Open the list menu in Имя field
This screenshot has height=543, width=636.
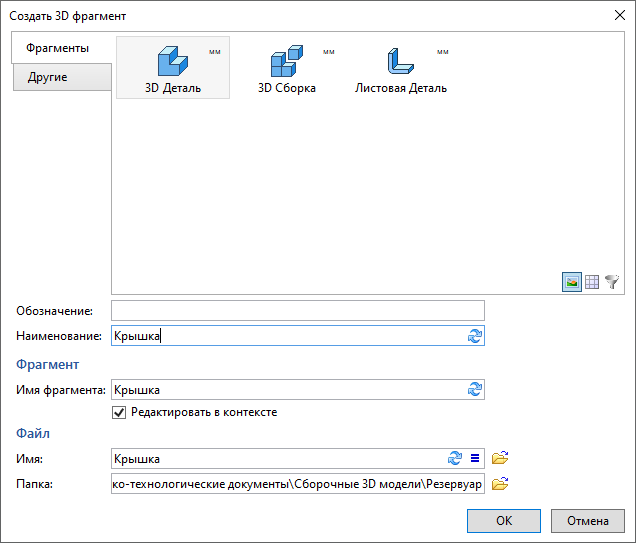tap(475, 459)
